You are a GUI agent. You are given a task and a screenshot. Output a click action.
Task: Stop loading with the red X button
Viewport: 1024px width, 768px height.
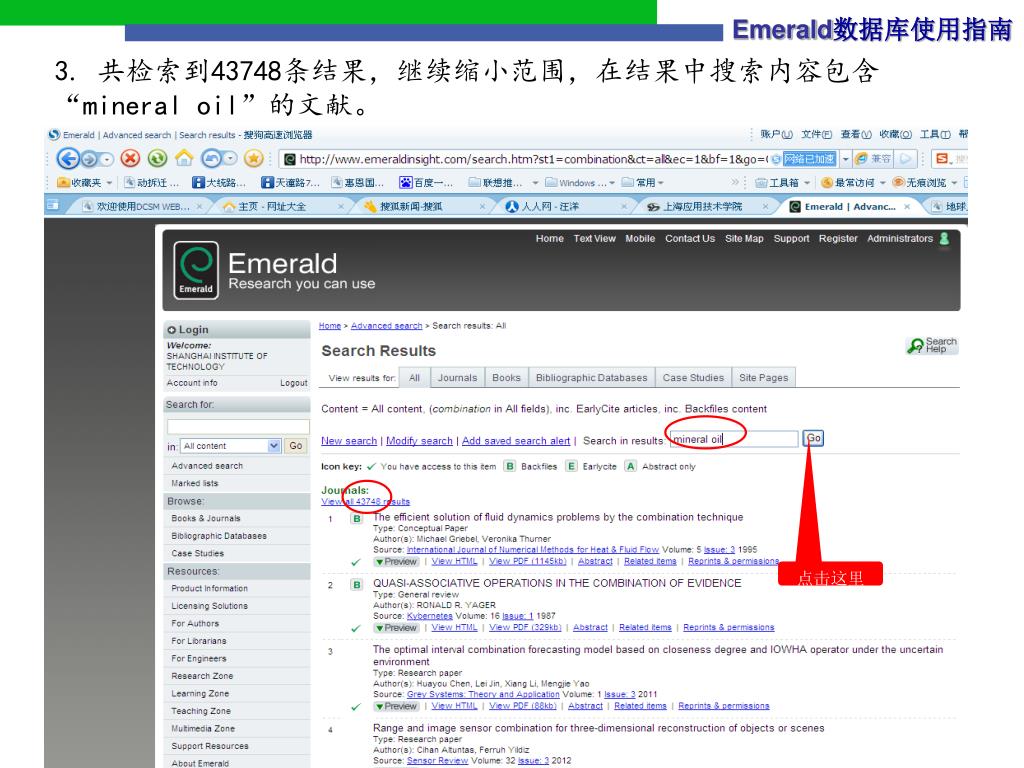[x=131, y=158]
